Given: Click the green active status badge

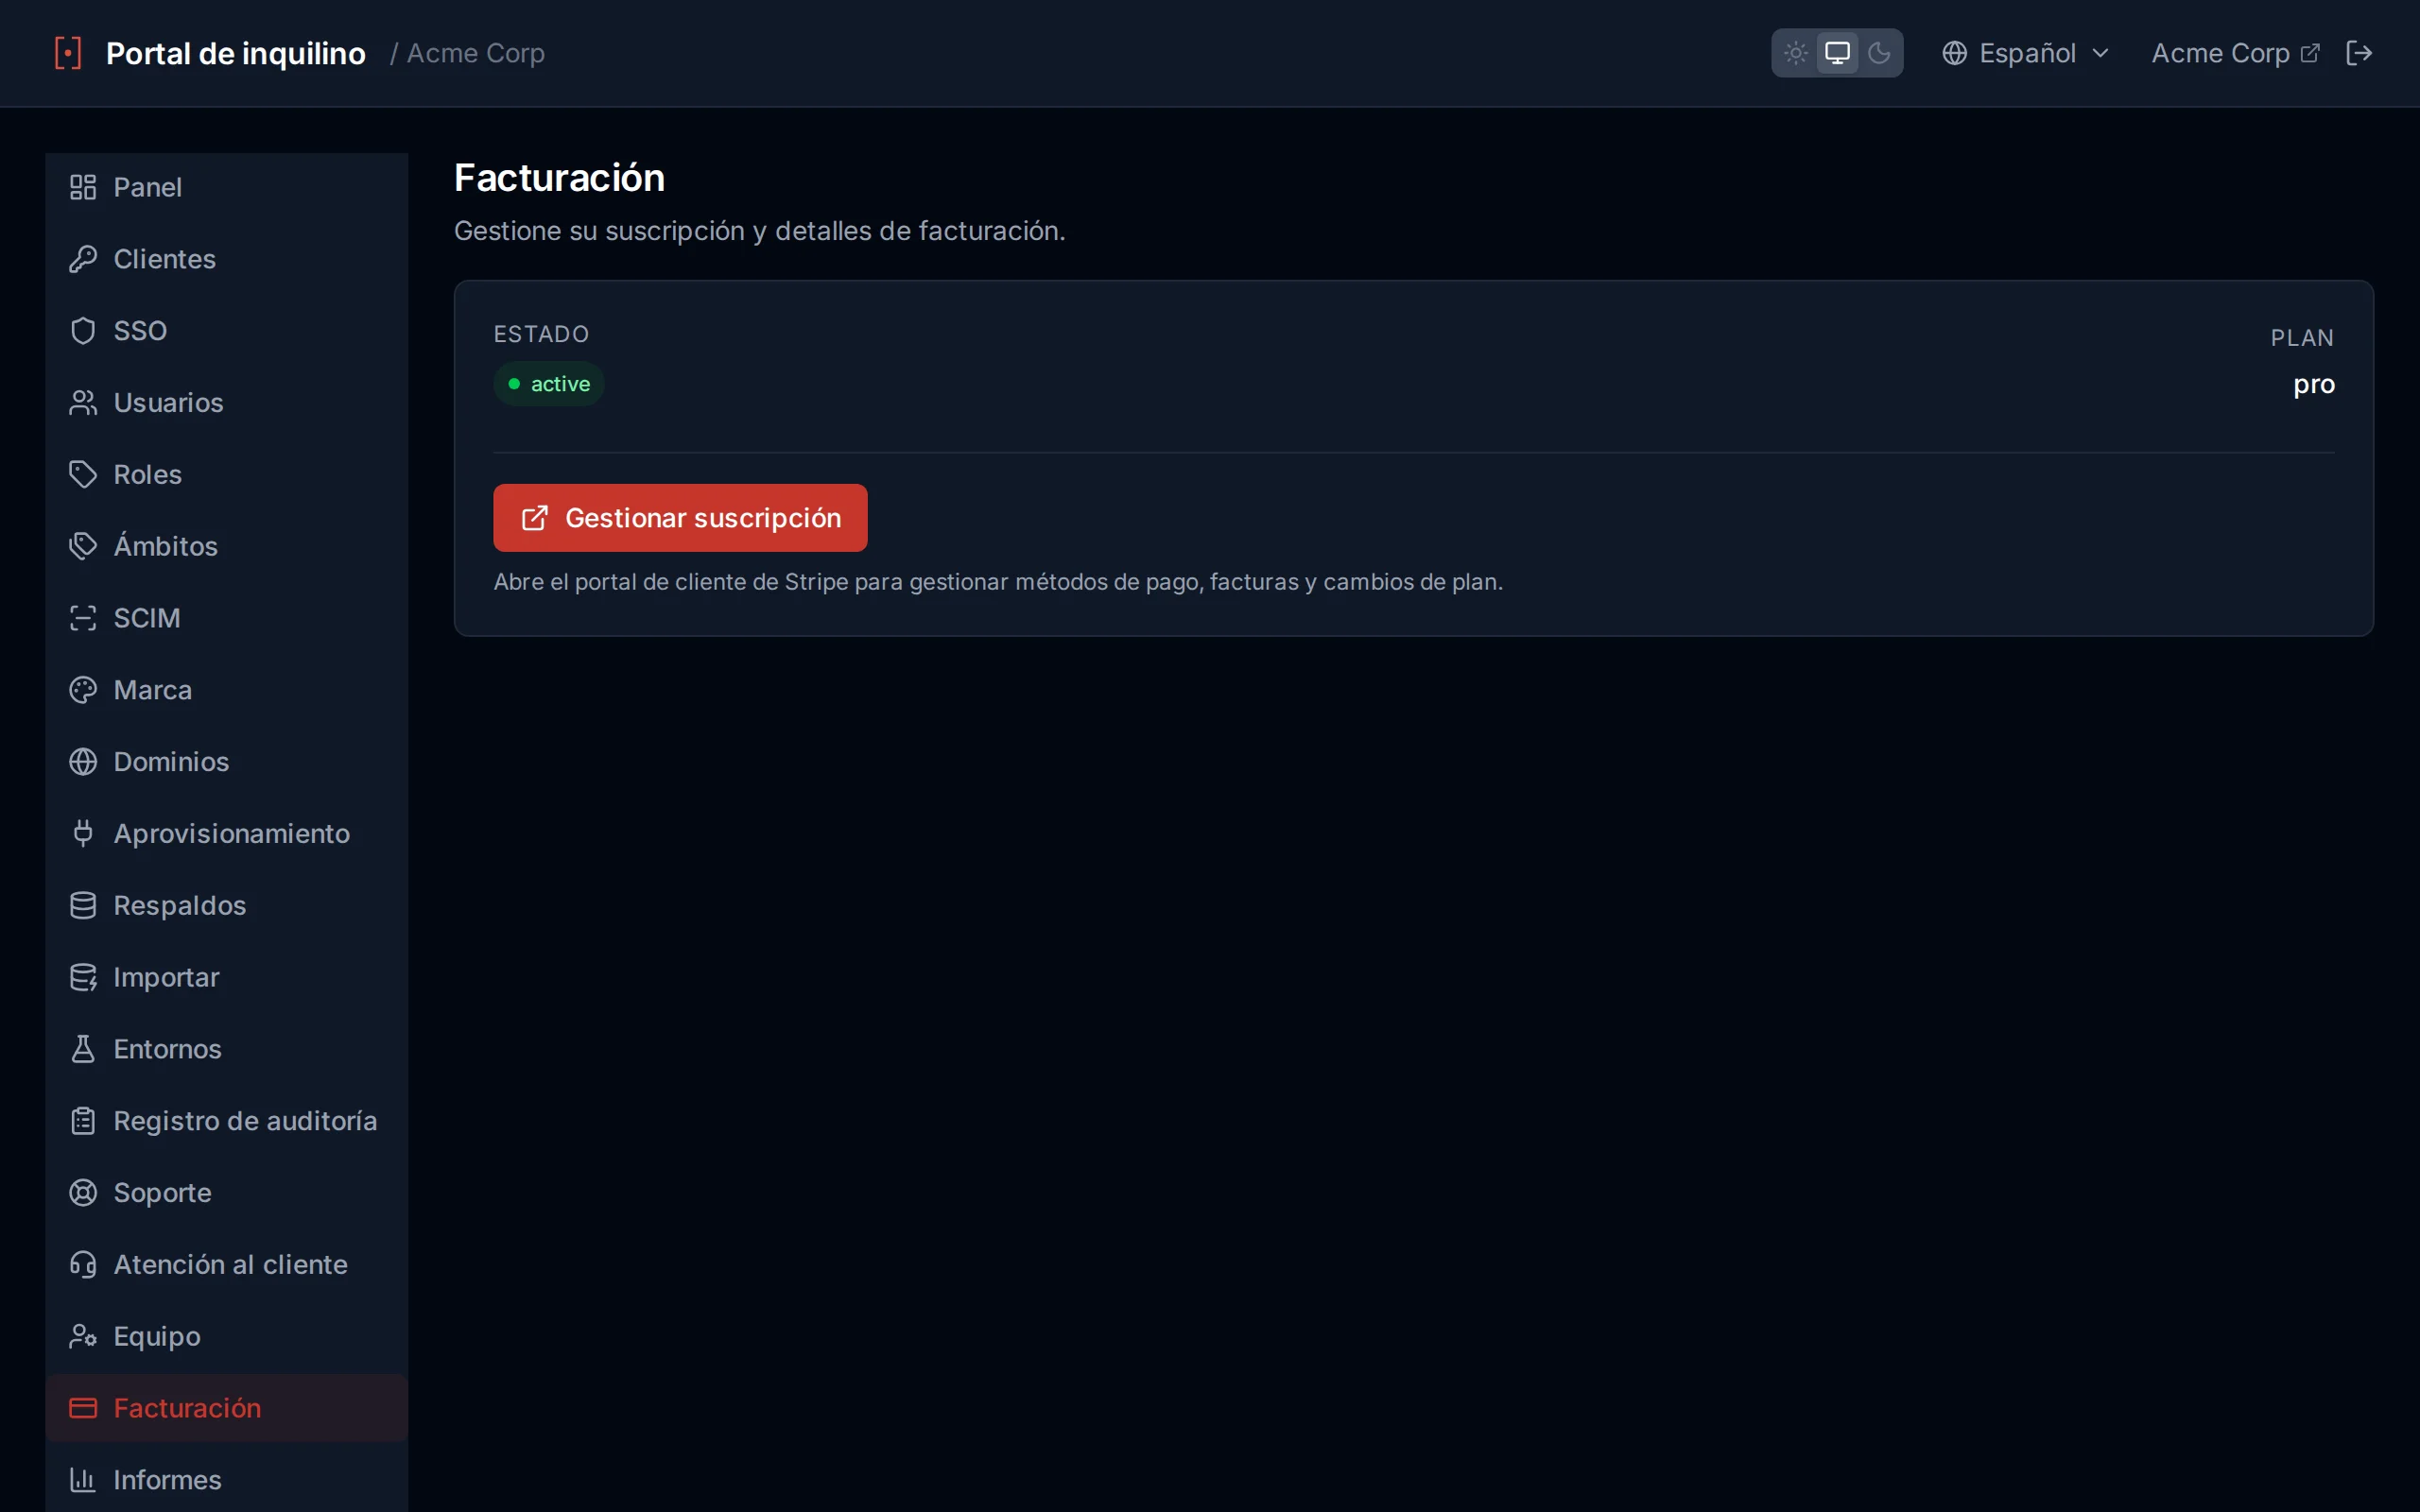Looking at the screenshot, I should pyautogui.click(x=549, y=384).
